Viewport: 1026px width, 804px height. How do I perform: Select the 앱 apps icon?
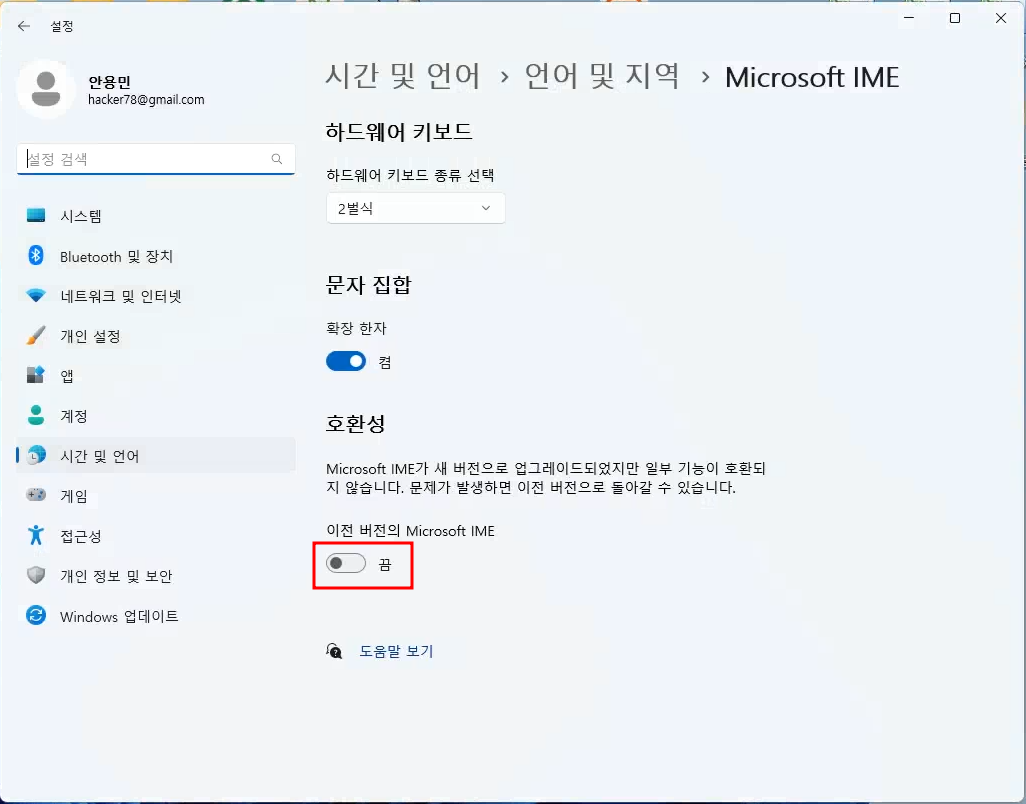[x=36, y=376]
